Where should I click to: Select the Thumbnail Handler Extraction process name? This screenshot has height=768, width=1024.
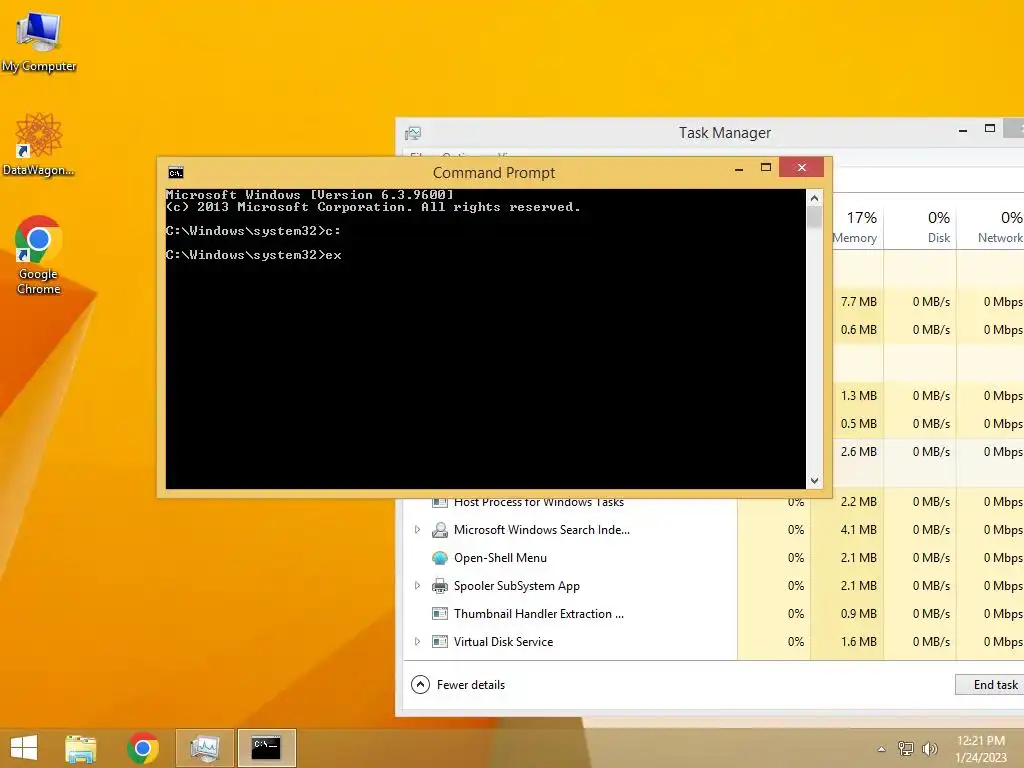[x=539, y=614]
